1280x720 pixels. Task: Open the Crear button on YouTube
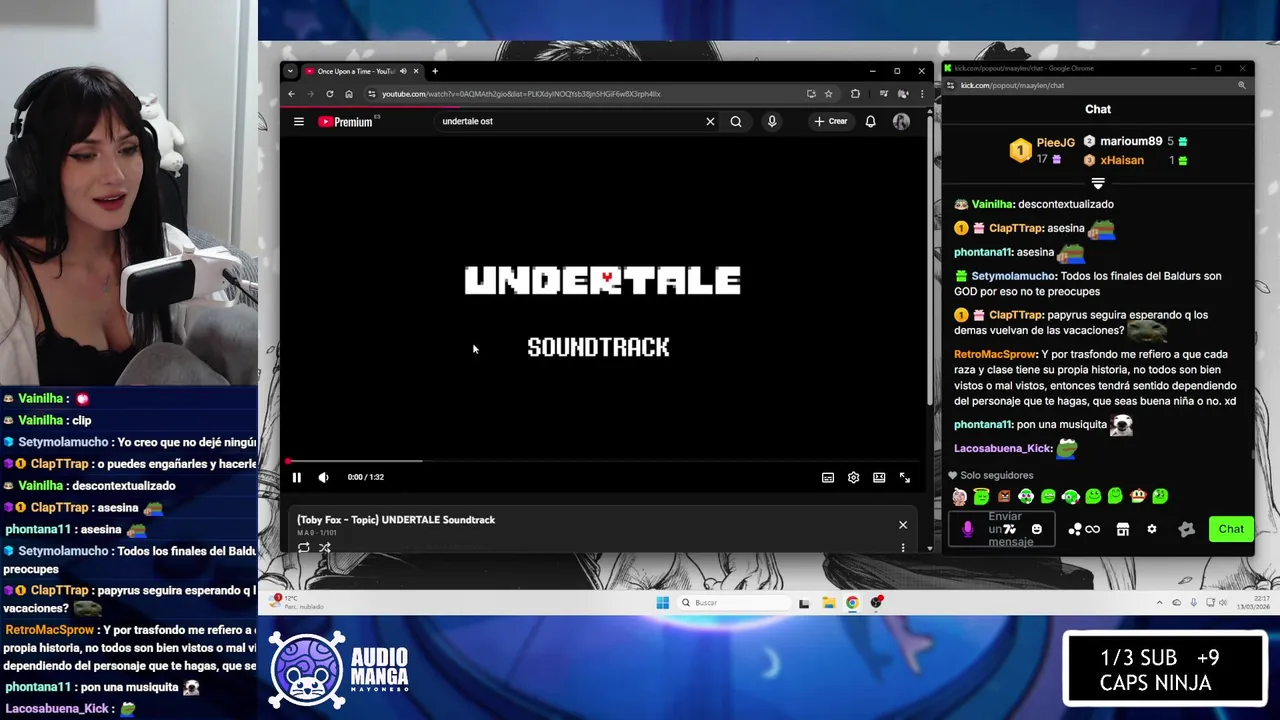[831, 122]
